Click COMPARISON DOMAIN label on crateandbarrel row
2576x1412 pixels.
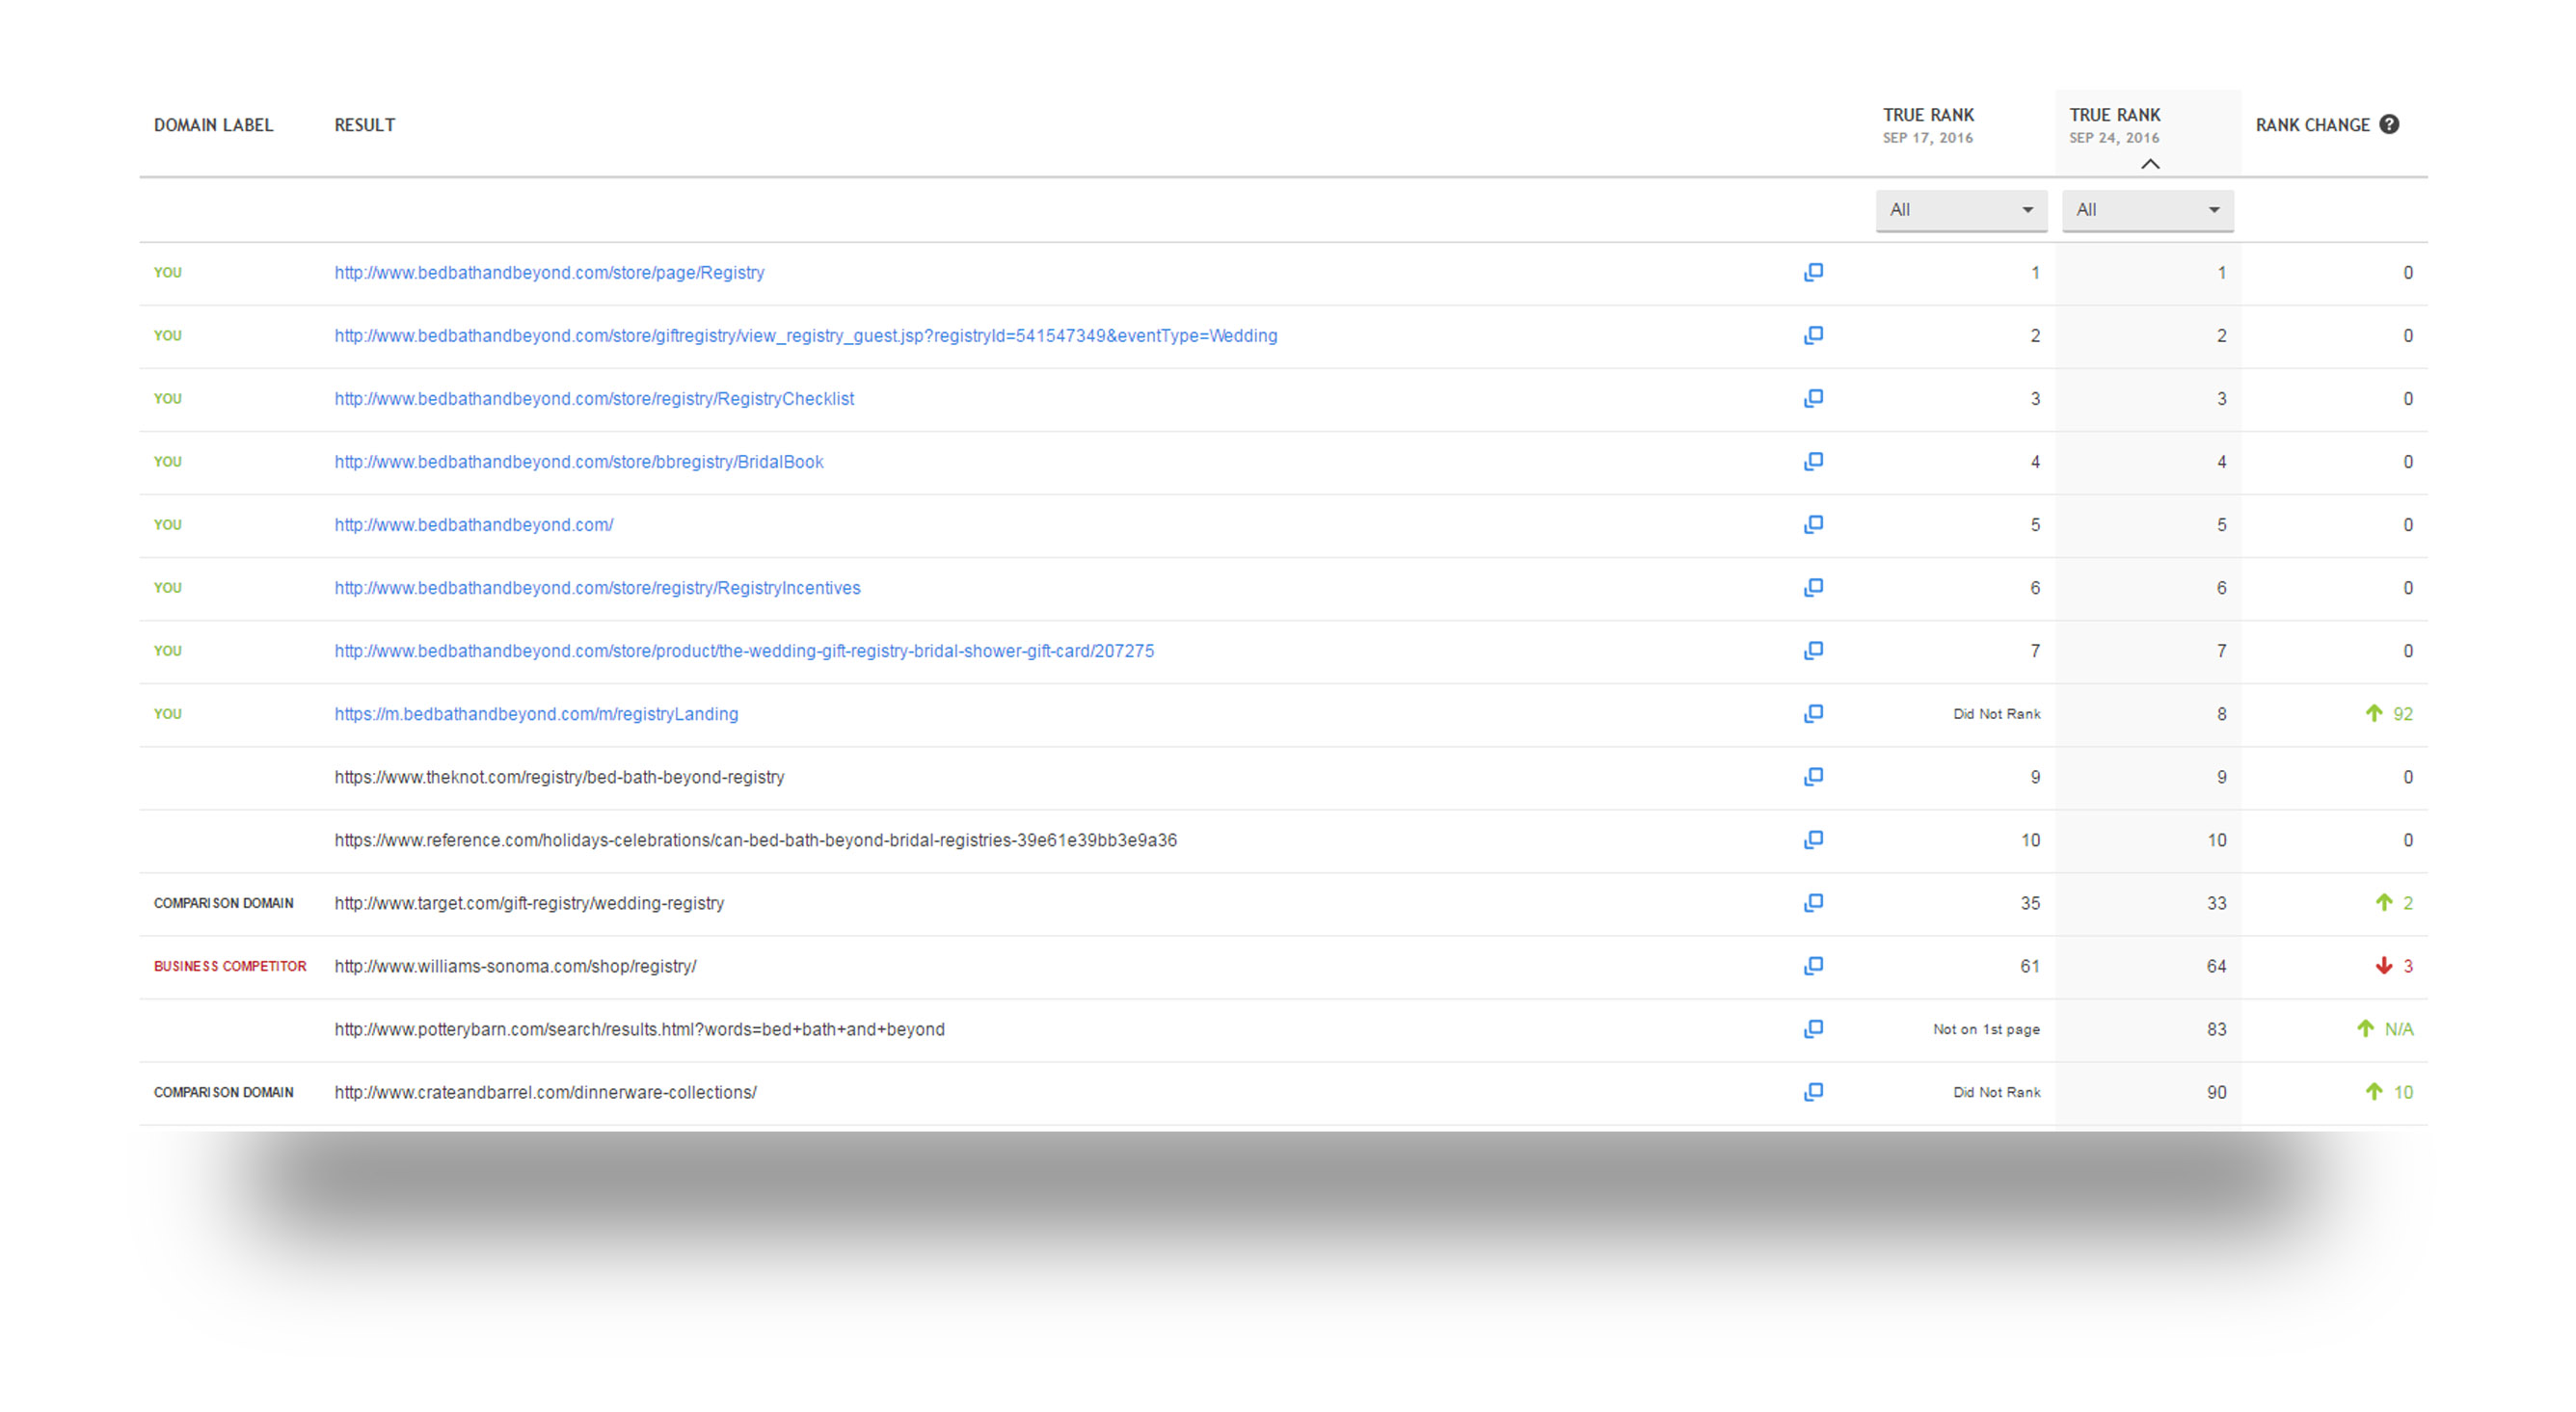(224, 1092)
